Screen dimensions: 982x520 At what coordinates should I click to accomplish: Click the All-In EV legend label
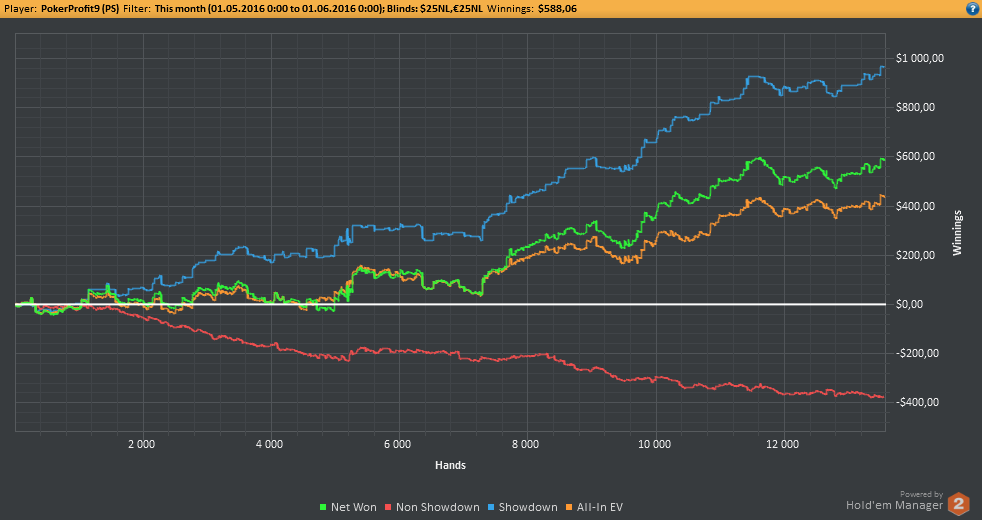pos(599,507)
